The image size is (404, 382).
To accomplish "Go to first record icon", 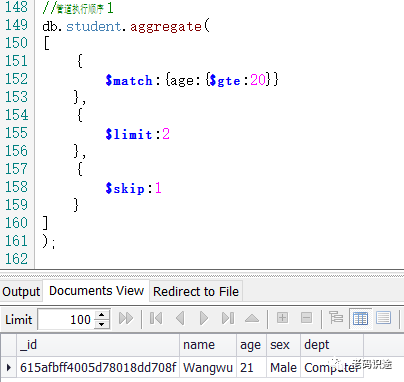I will tap(156, 319).
